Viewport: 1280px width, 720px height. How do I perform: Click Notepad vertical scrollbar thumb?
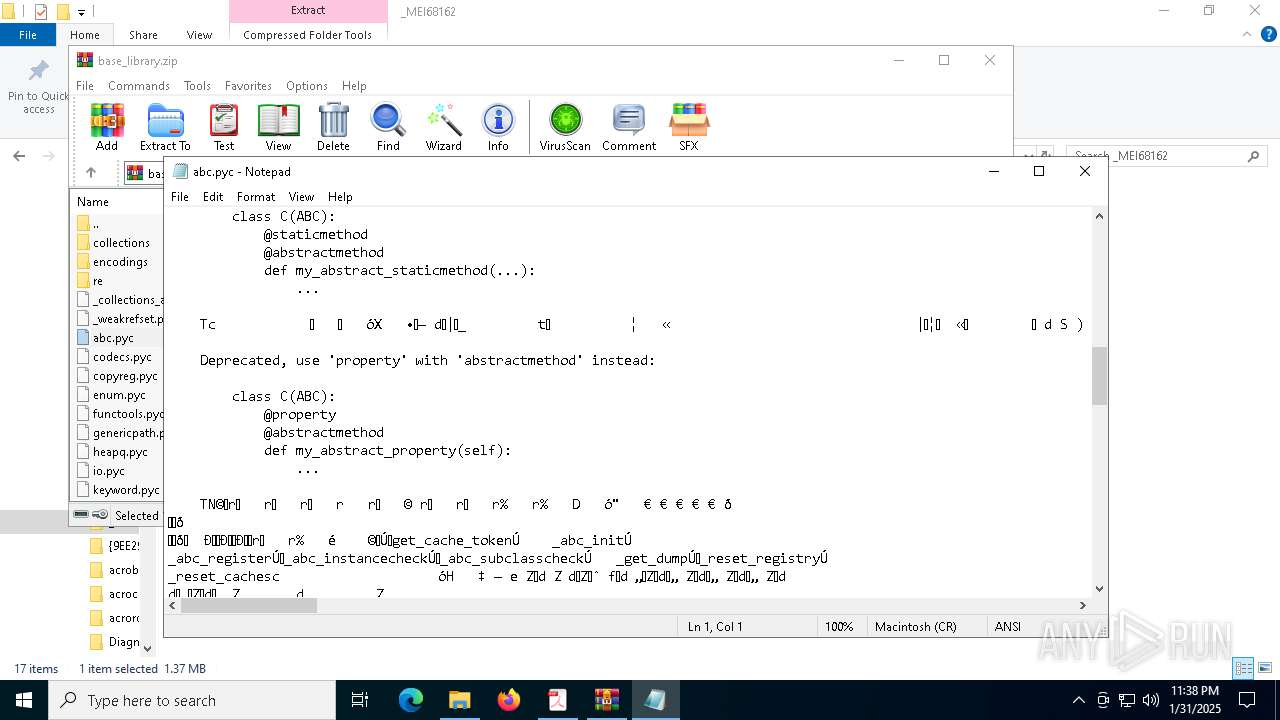1099,375
